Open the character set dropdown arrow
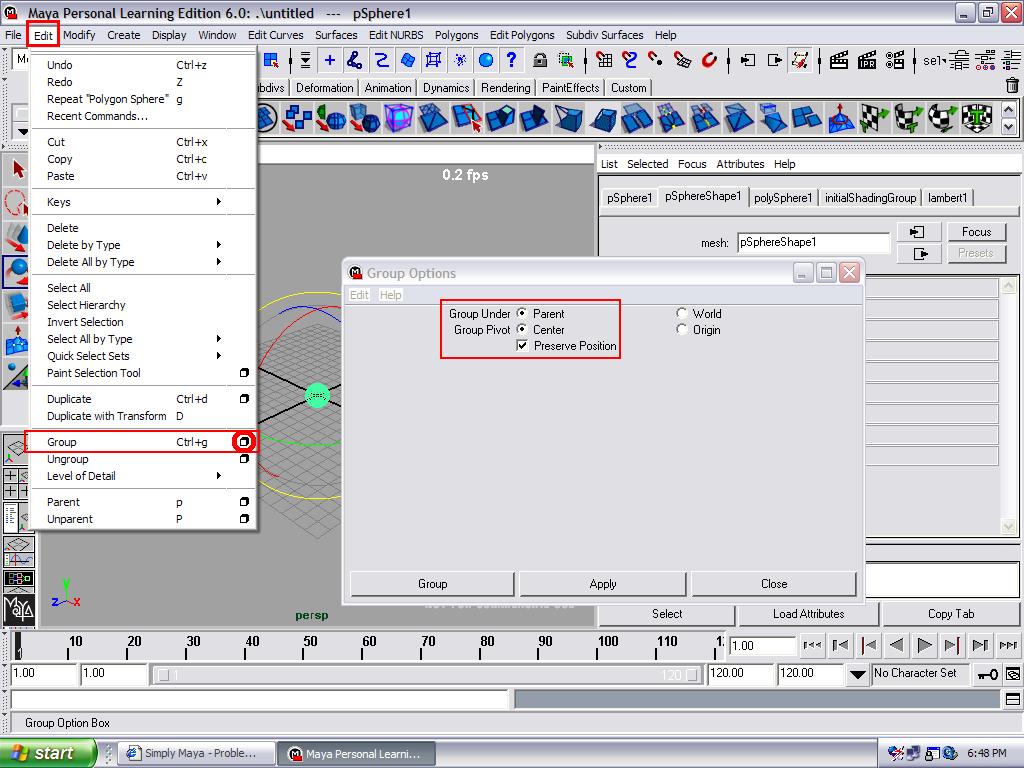The image size is (1024, 768). pos(857,674)
